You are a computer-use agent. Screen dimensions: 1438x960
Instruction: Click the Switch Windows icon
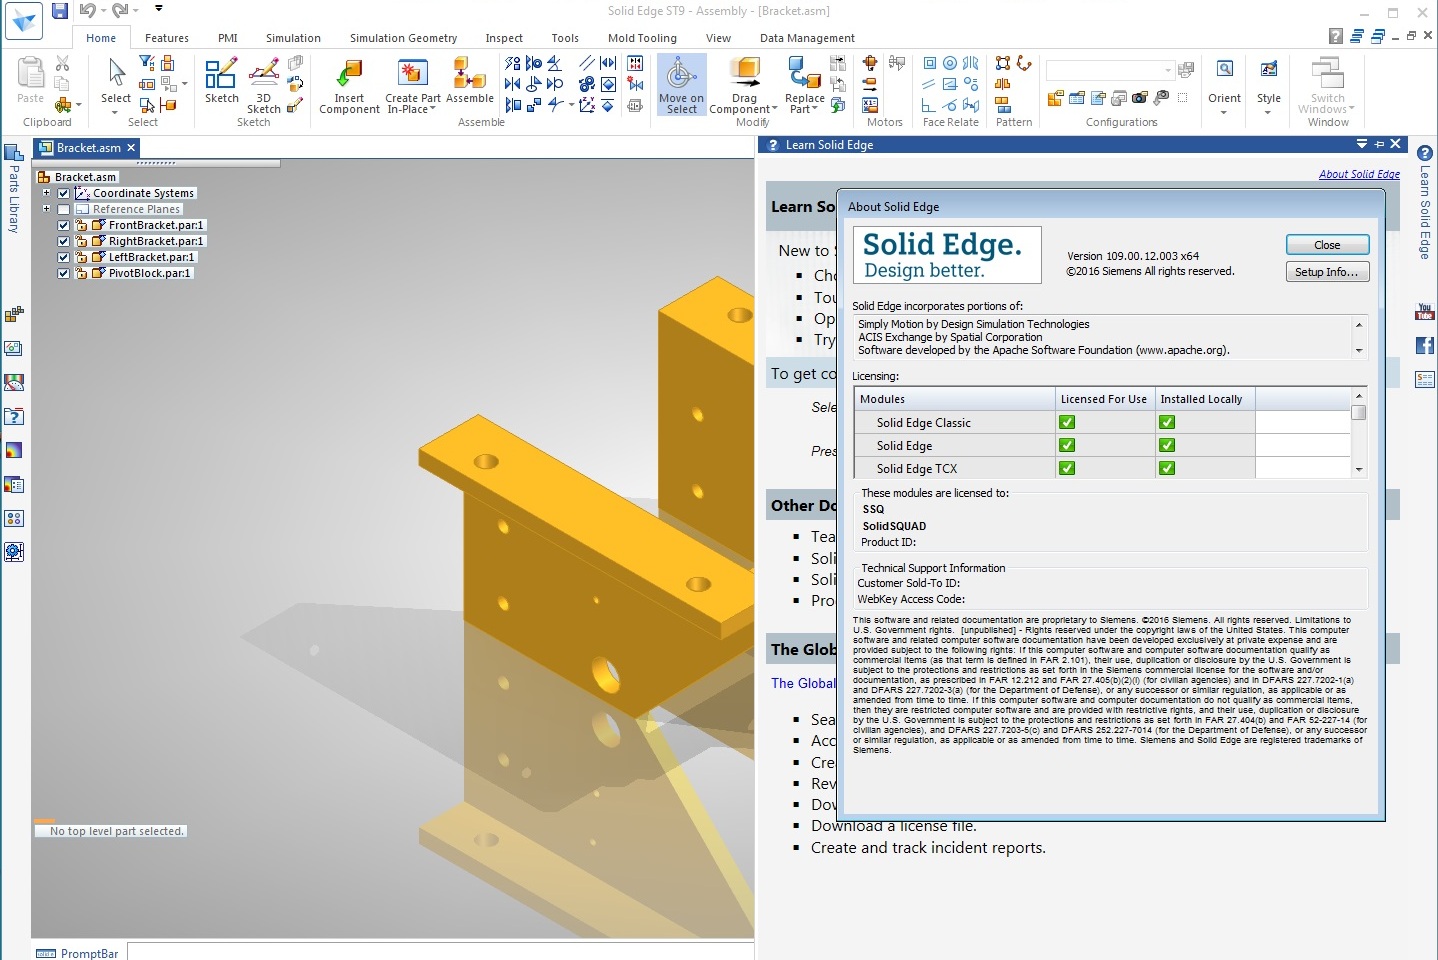(x=1327, y=74)
